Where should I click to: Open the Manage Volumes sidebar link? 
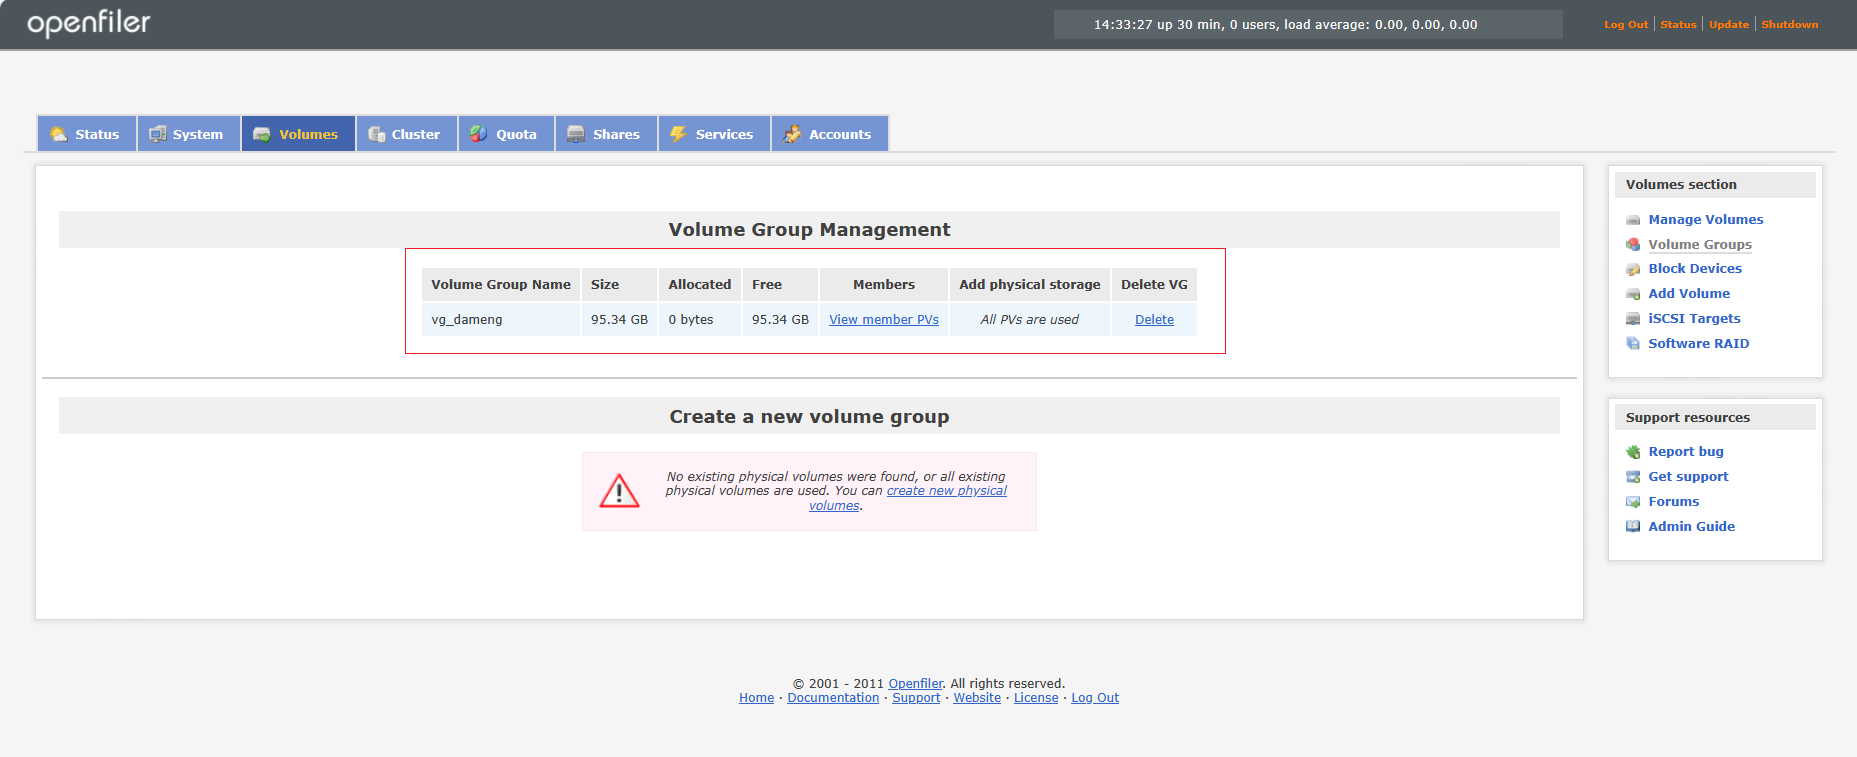tap(1705, 220)
